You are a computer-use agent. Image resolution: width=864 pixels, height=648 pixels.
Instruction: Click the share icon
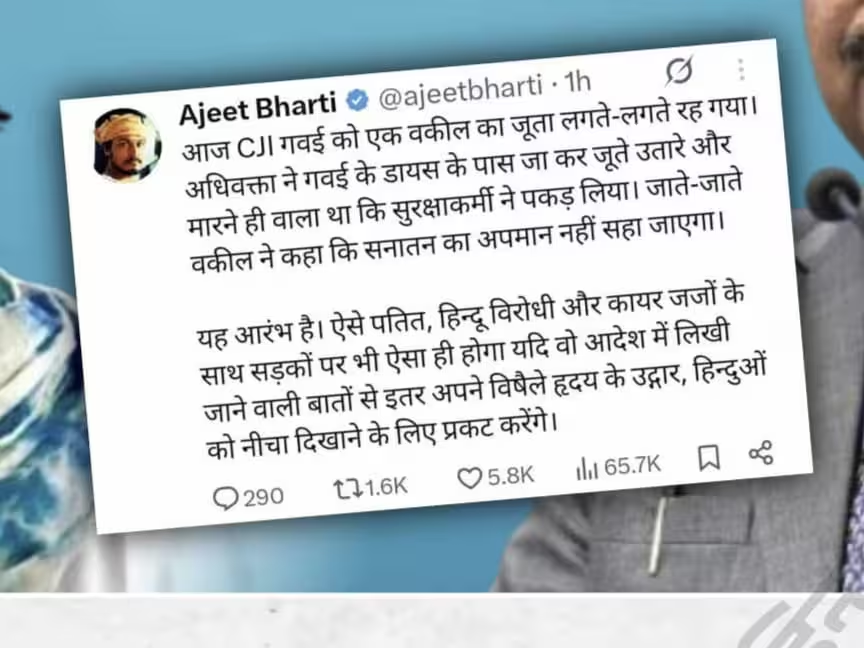(x=761, y=453)
